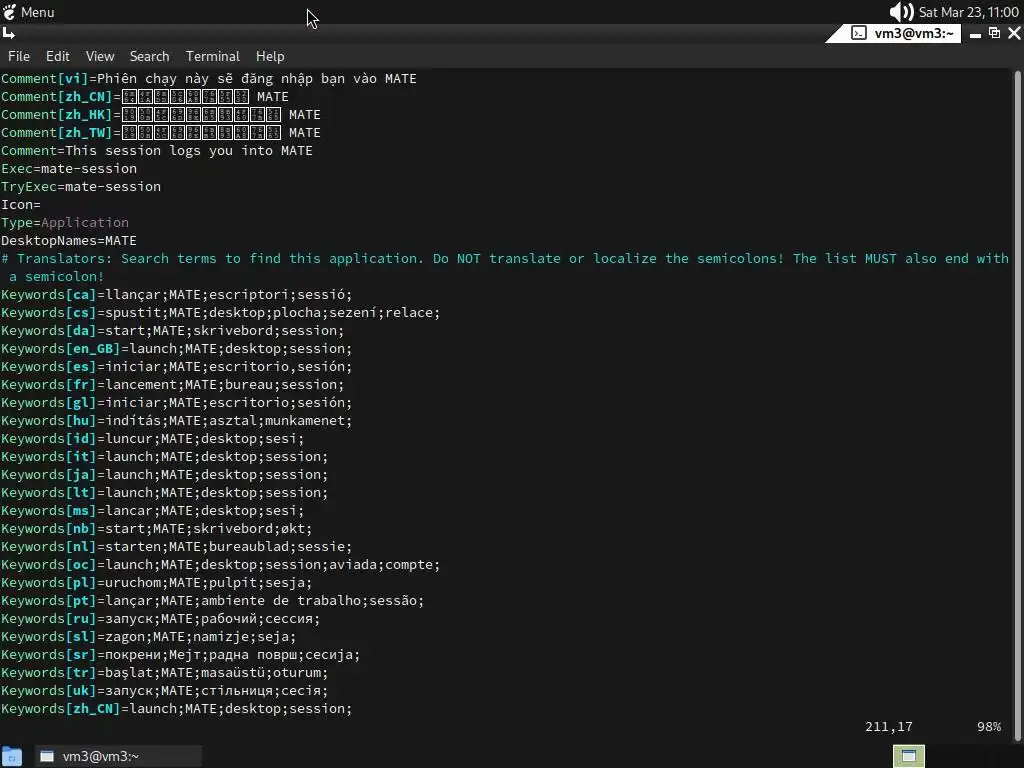Viewport: 1024px width, 768px height.
Task: Click the Keywords[cs] line
Action: click(221, 313)
